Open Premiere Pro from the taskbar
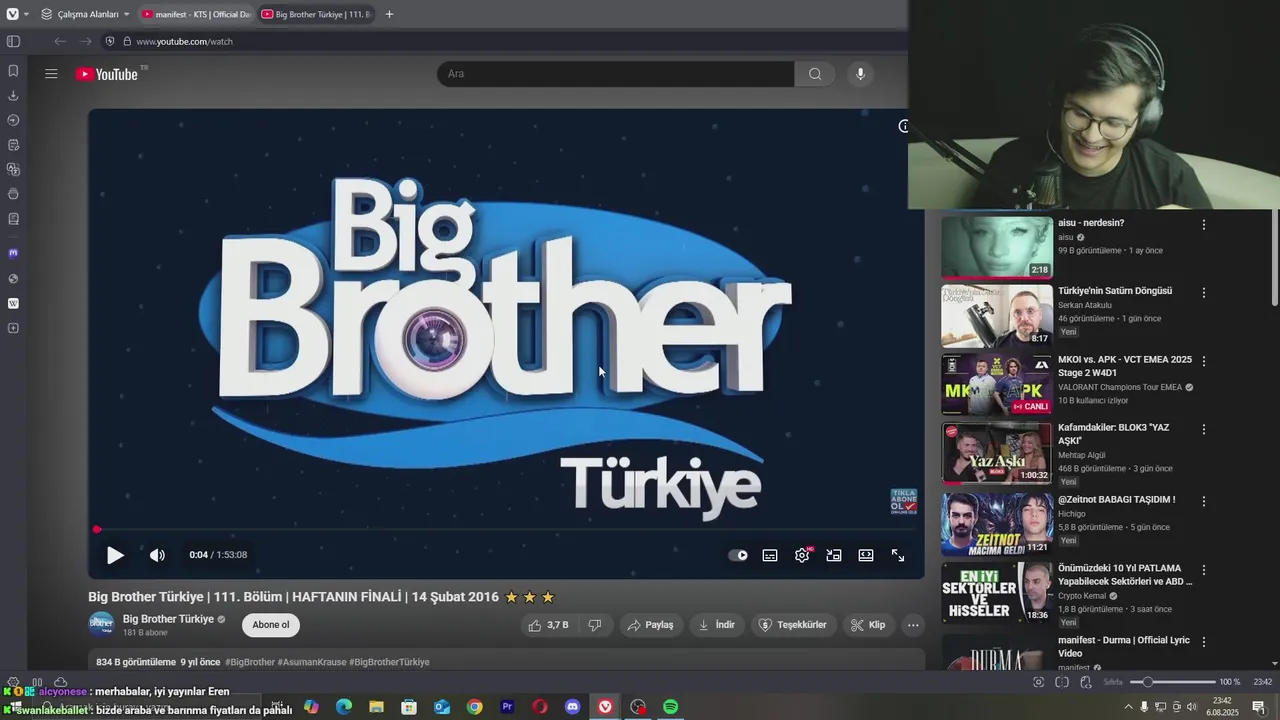 coord(507,707)
